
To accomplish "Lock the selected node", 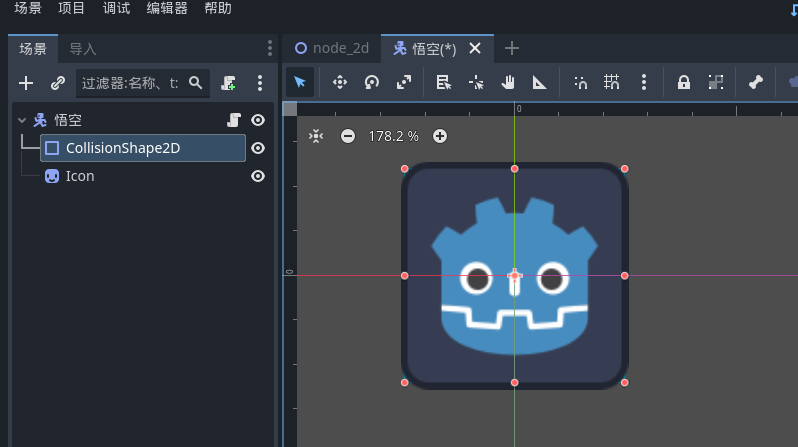I will tap(684, 83).
